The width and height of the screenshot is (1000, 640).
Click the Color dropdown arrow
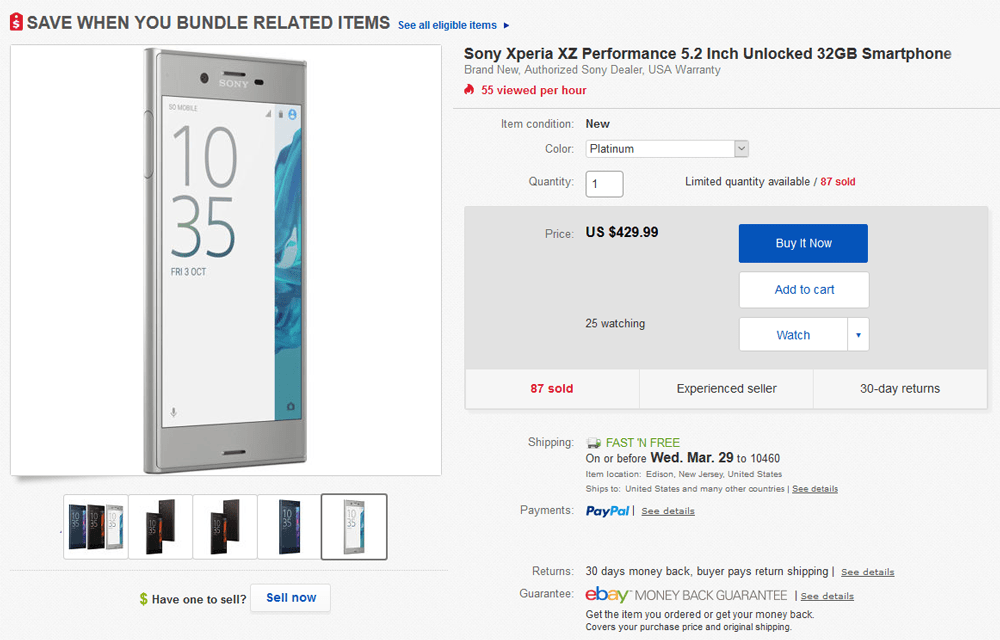click(x=740, y=148)
